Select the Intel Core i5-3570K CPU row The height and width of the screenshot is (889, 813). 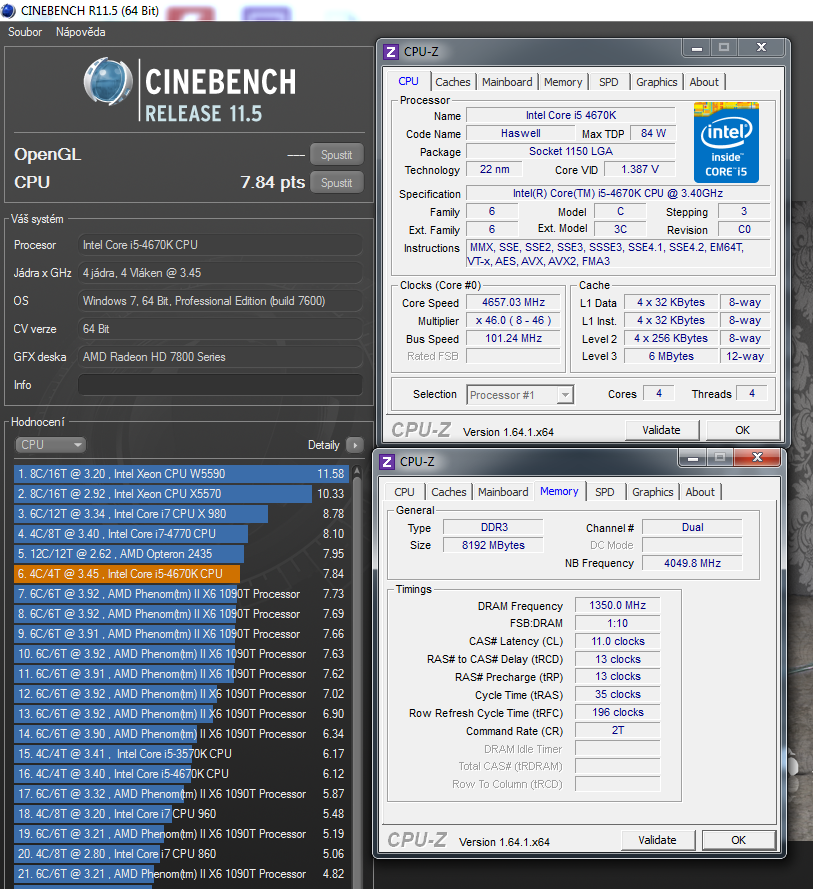[x=181, y=754]
